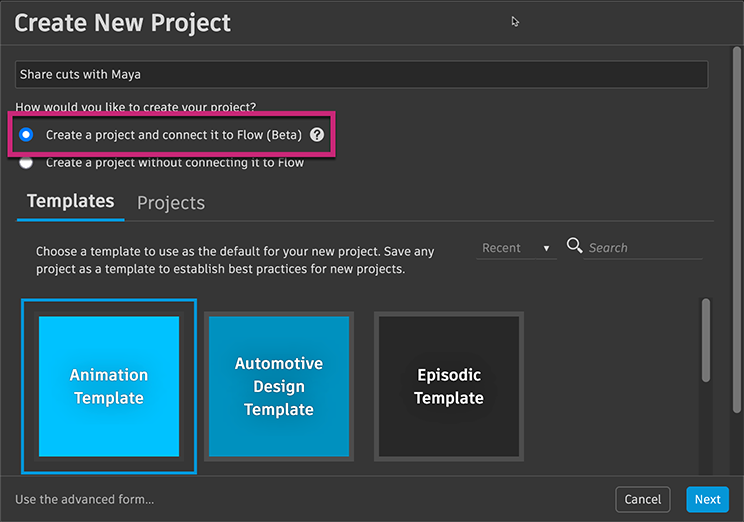
Task: Click the project name text field
Action: tap(361, 75)
